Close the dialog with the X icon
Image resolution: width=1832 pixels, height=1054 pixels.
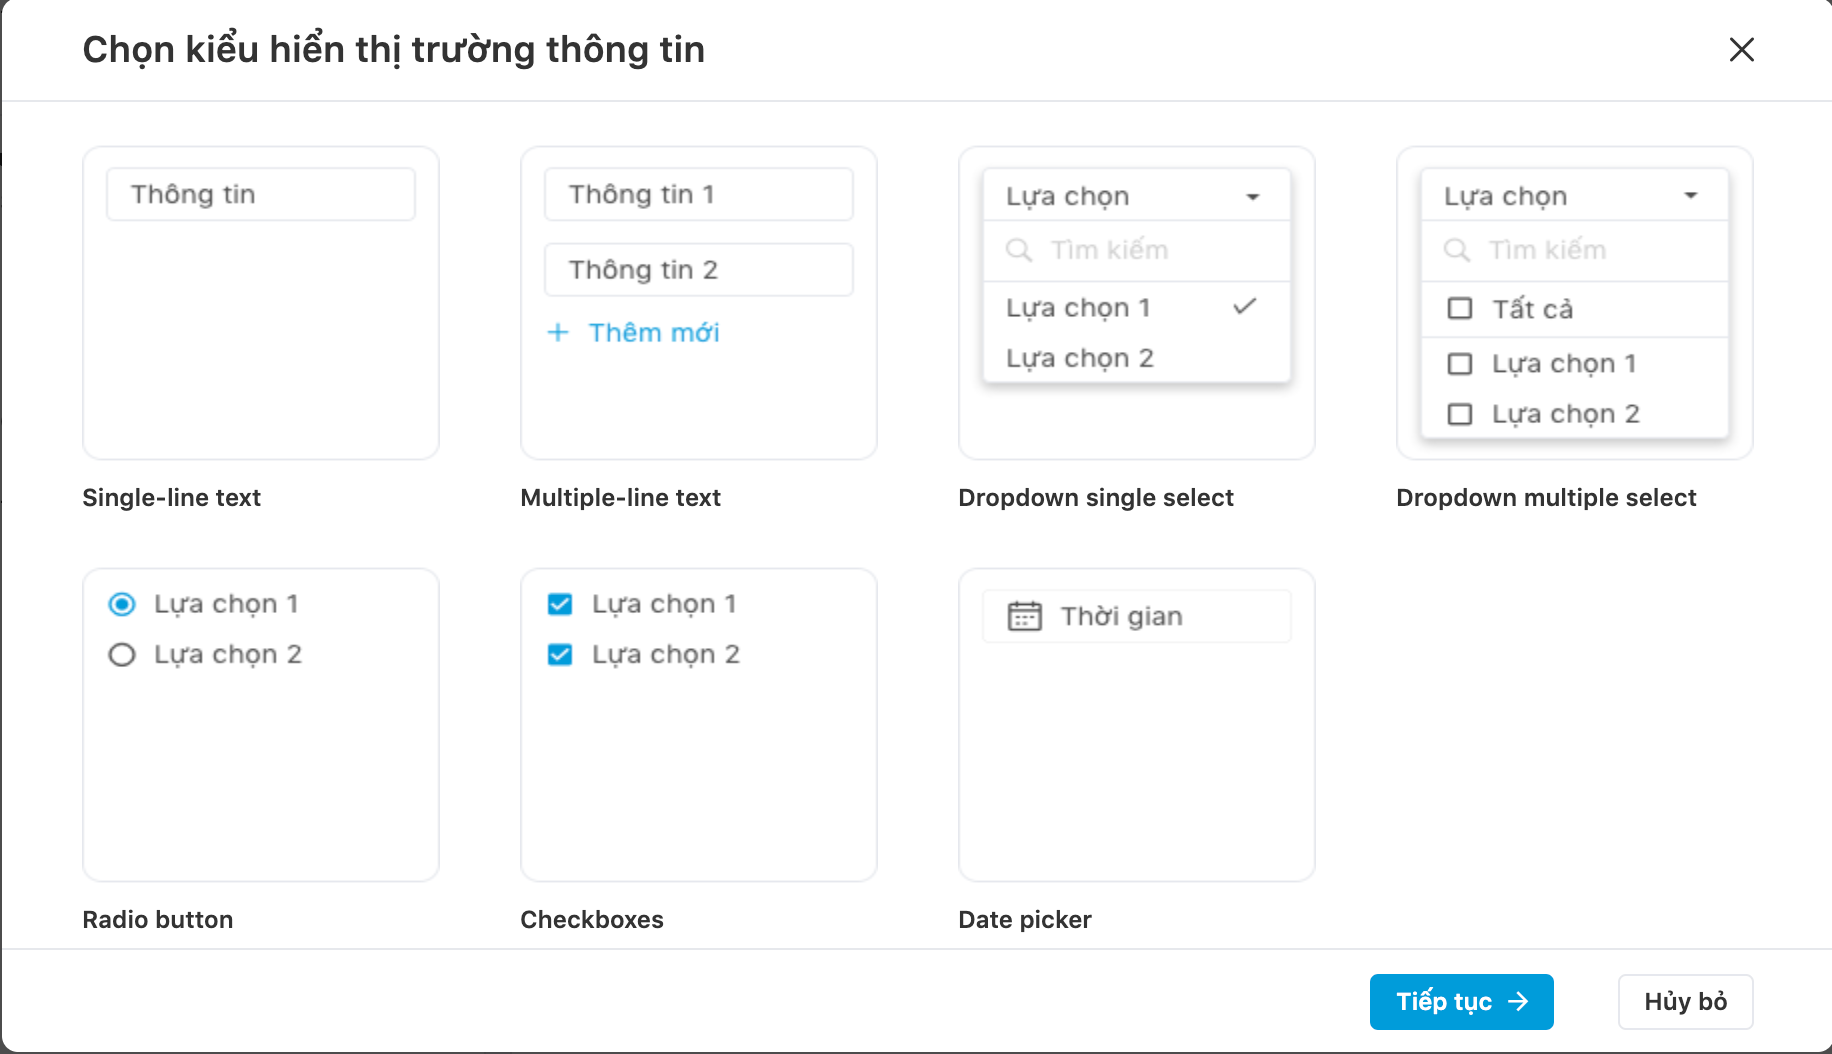click(x=1742, y=49)
